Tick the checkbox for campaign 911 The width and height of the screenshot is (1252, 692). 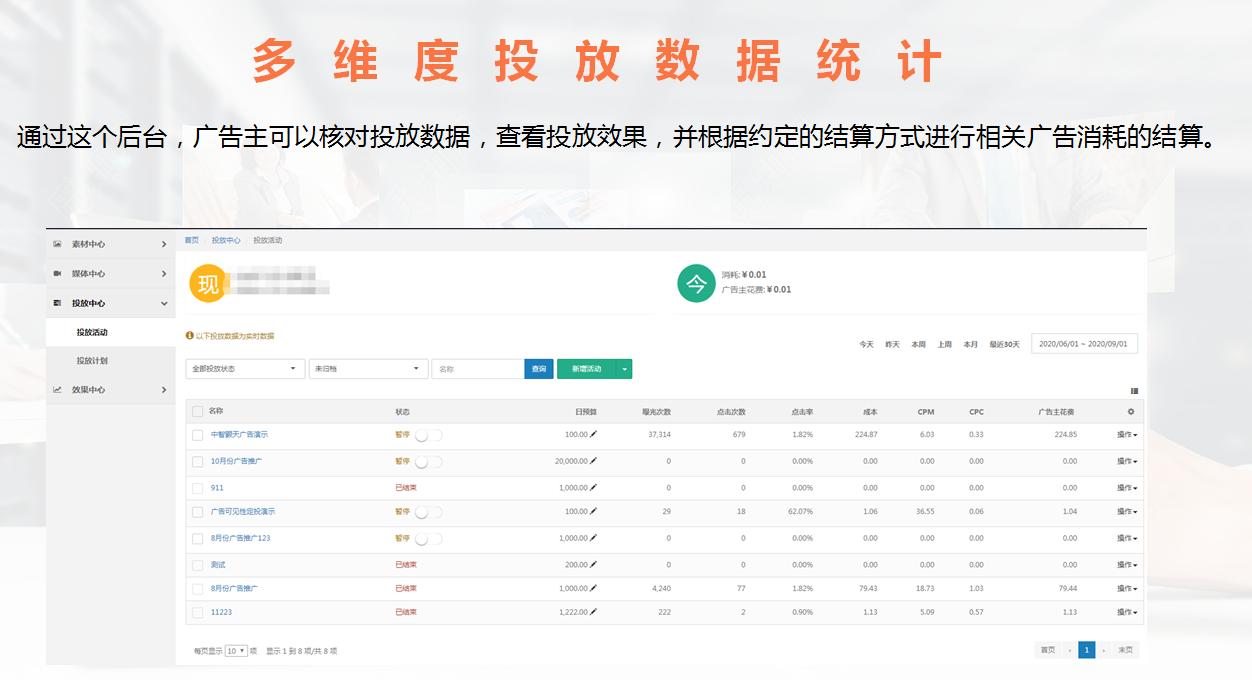[x=196, y=487]
